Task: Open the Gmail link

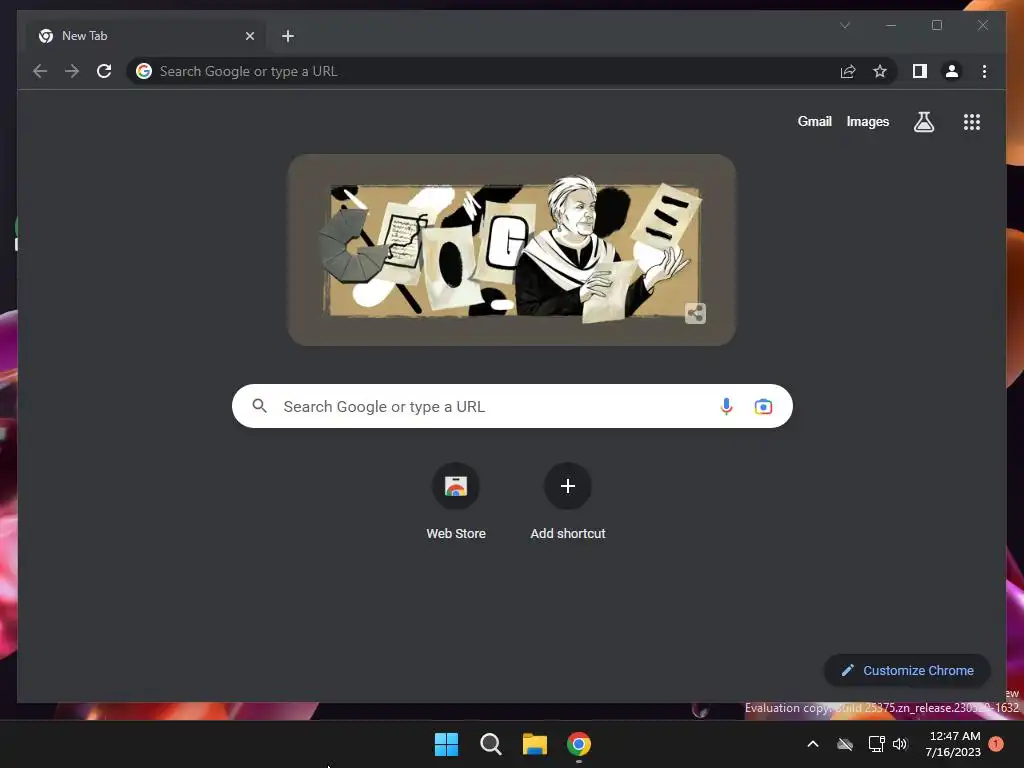Action: [x=814, y=121]
